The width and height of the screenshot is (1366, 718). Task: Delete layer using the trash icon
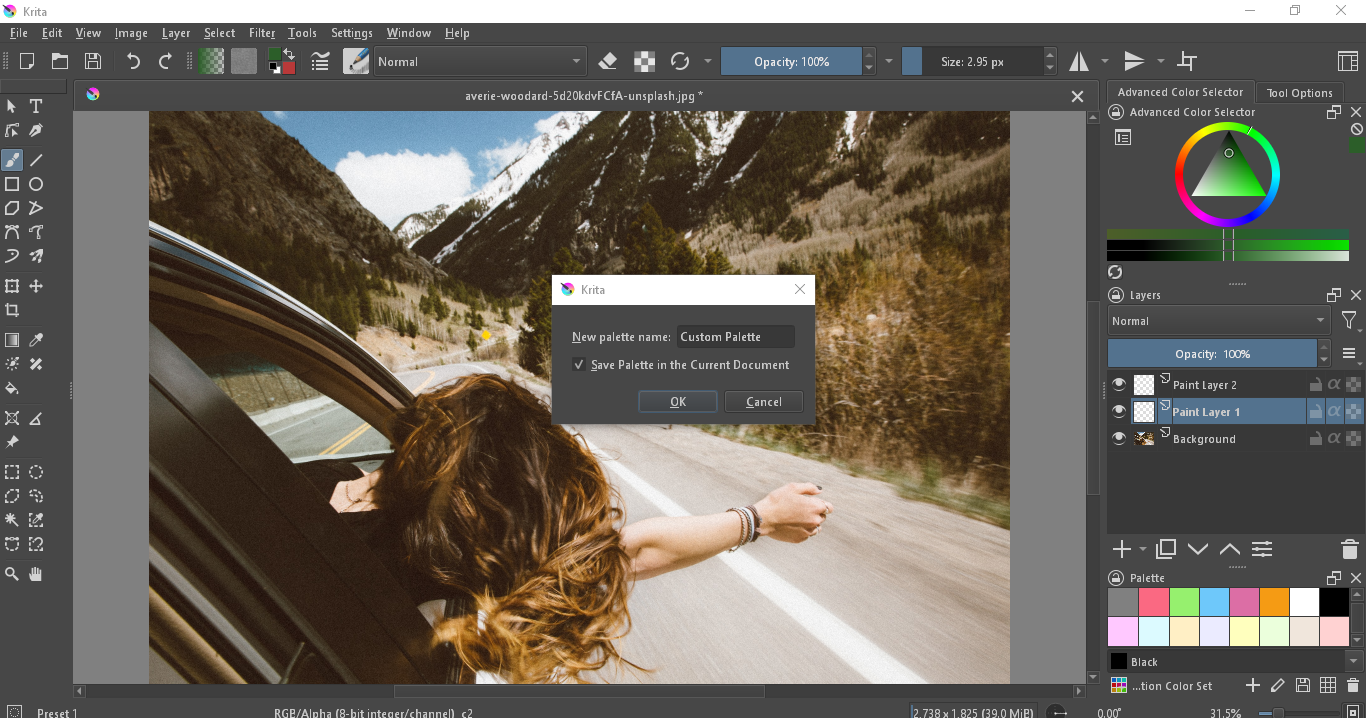(1349, 549)
